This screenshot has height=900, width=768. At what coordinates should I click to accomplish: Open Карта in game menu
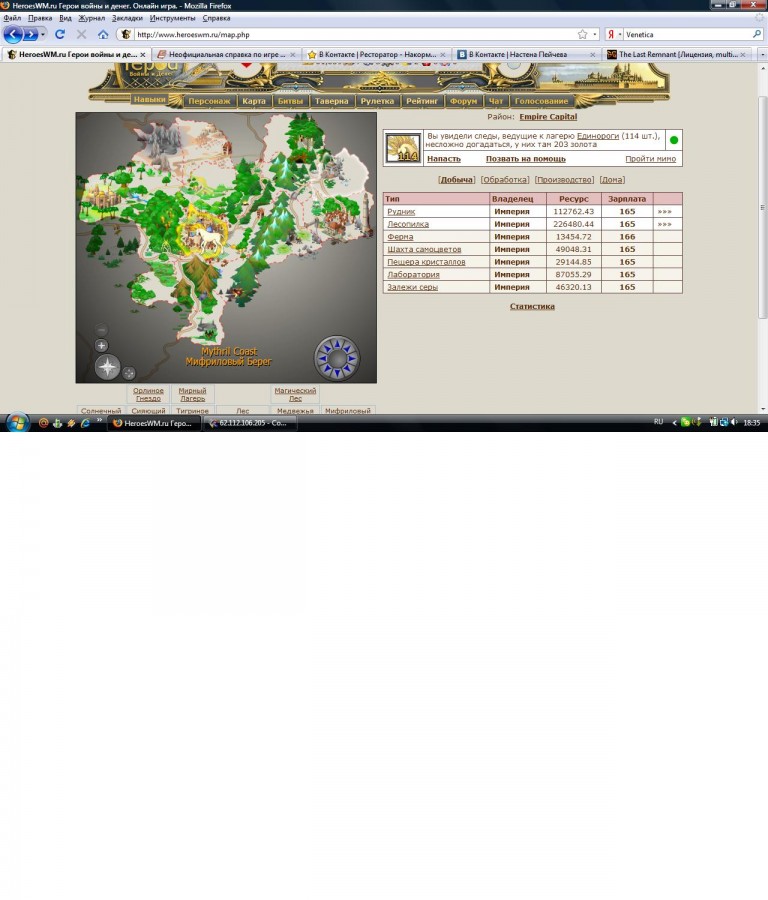click(x=254, y=101)
